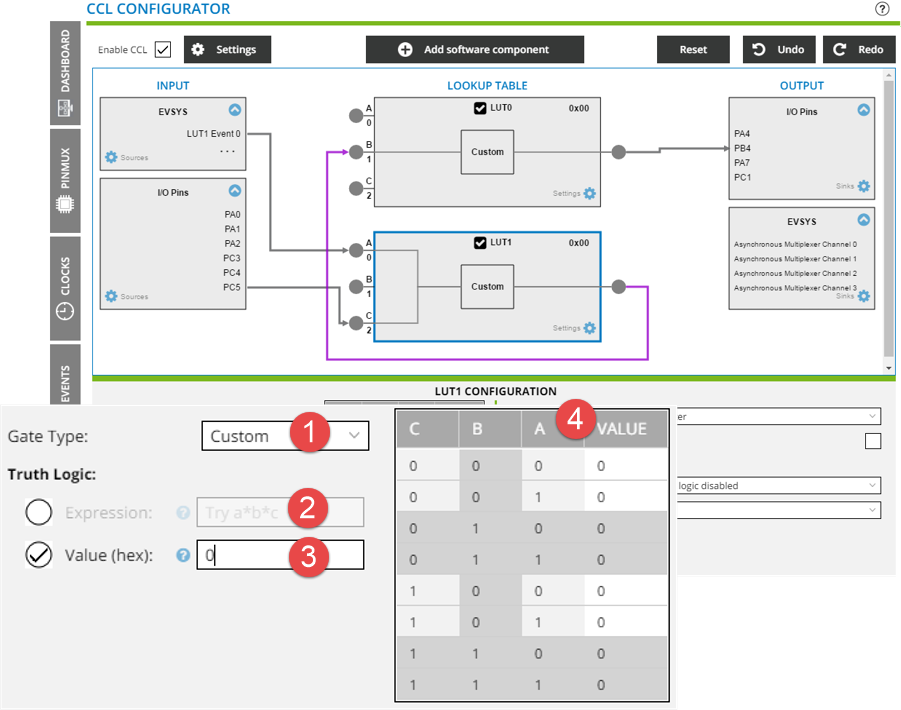Select the Expression radio option

click(39, 513)
